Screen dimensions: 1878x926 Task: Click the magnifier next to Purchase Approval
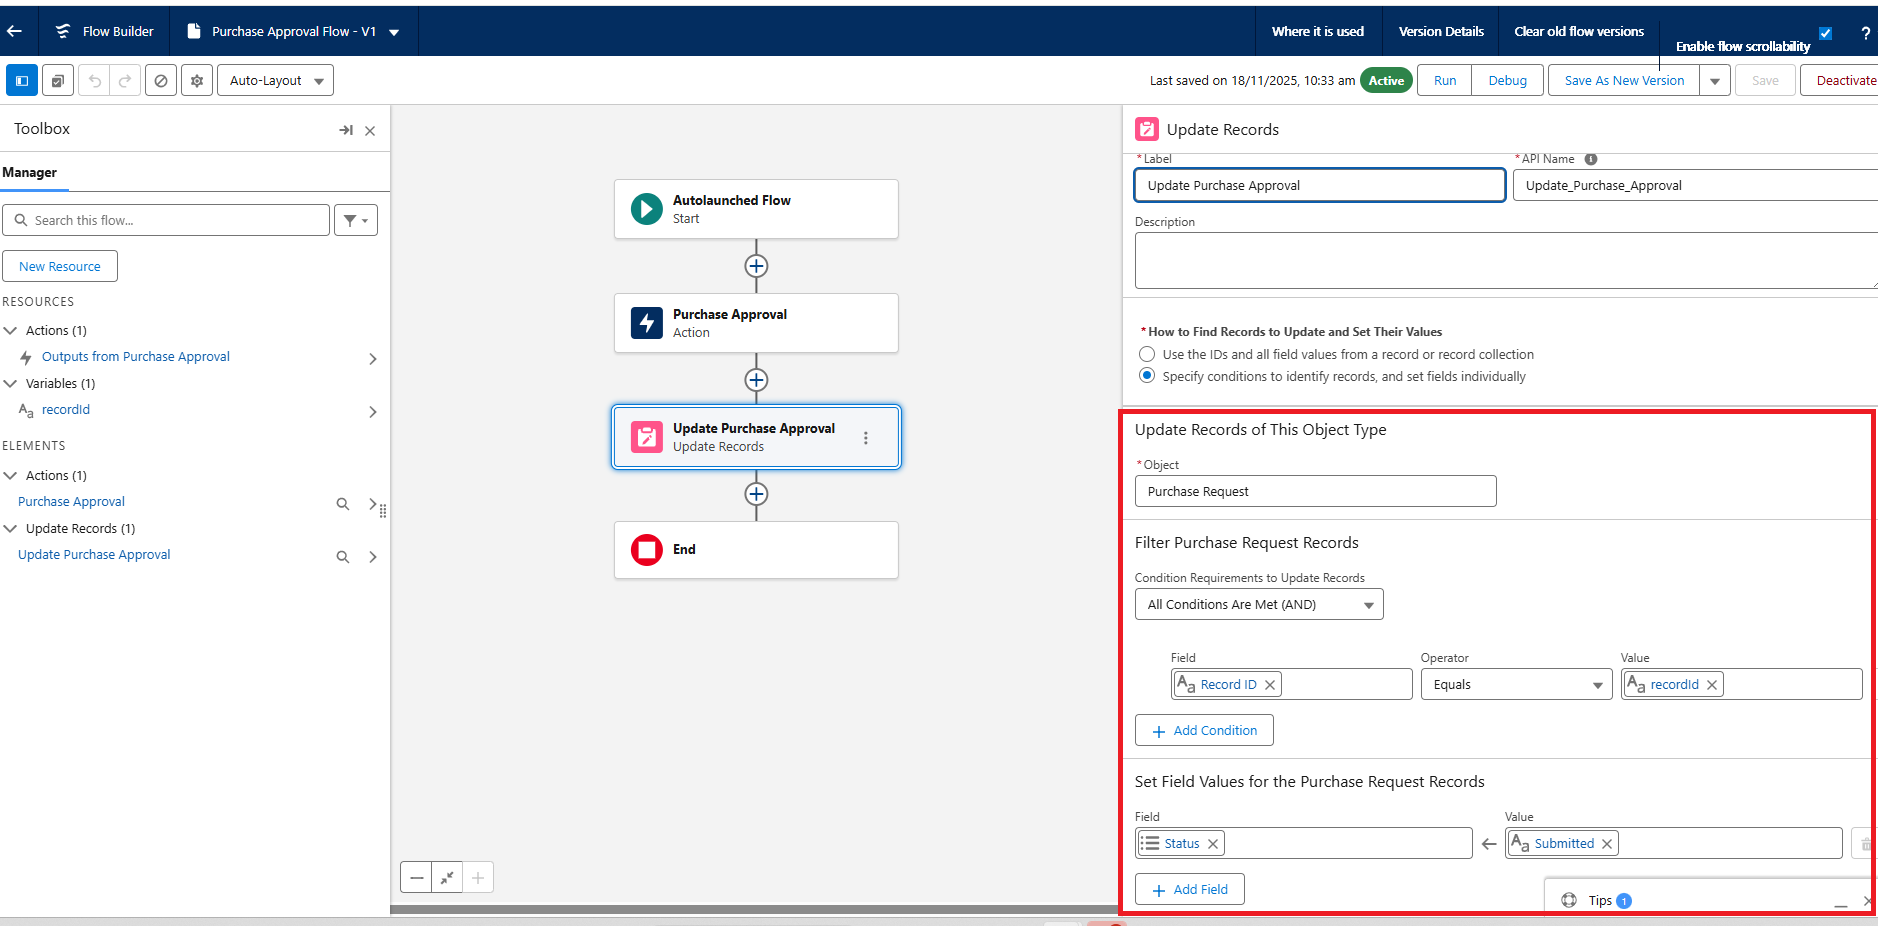pyautogui.click(x=342, y=504)
